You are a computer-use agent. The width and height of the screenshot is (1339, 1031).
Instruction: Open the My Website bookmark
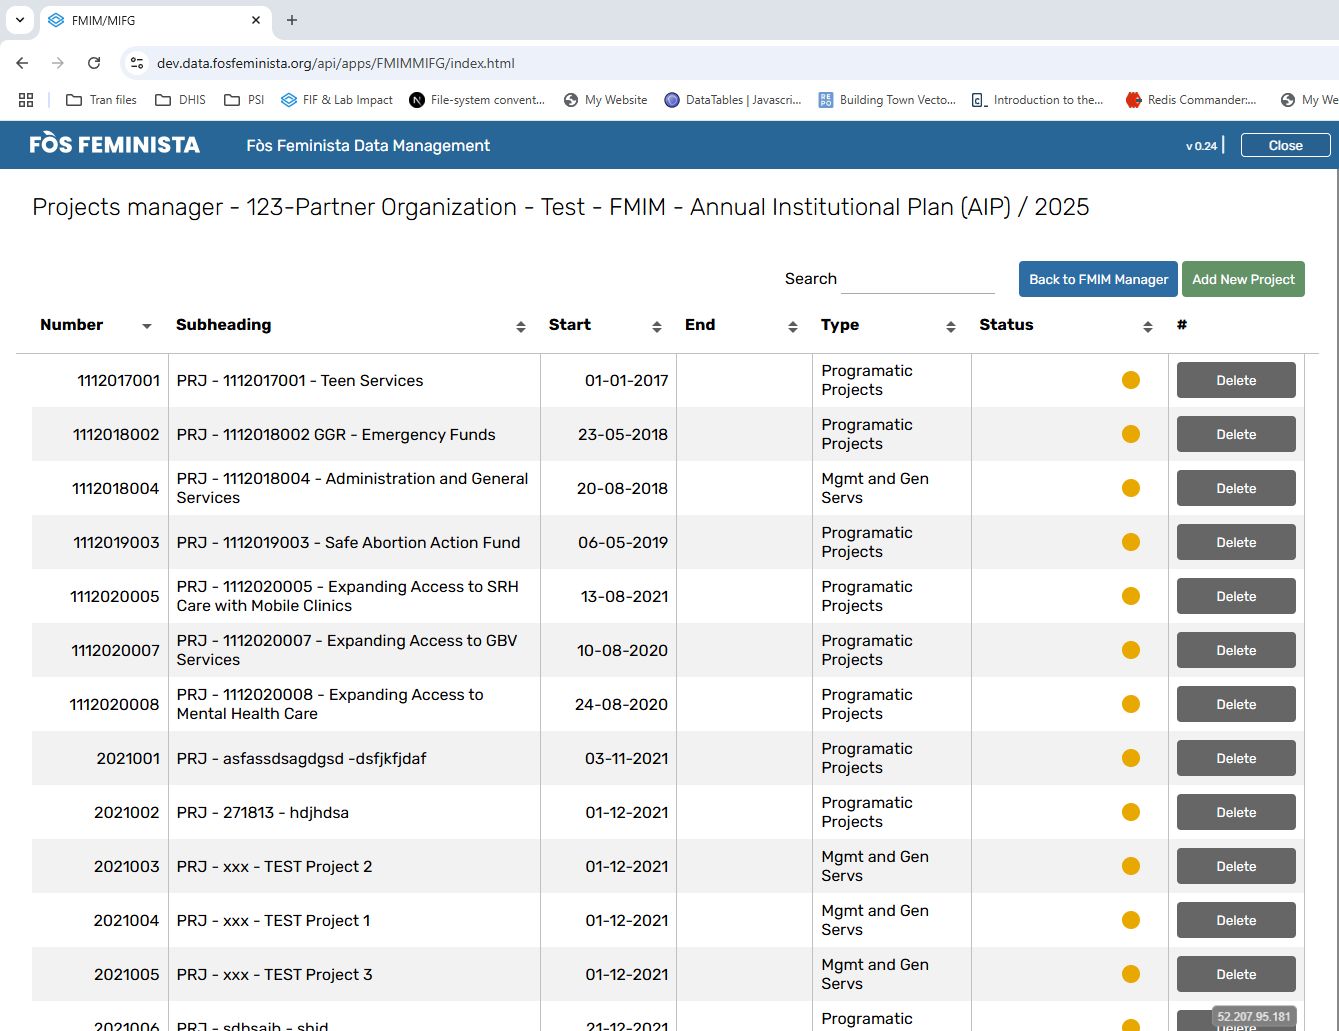(x=606, y=100)
